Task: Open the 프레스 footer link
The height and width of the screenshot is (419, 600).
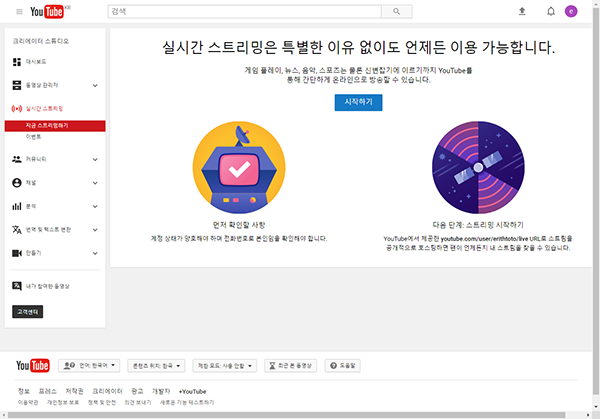Action: pos(47,391)
